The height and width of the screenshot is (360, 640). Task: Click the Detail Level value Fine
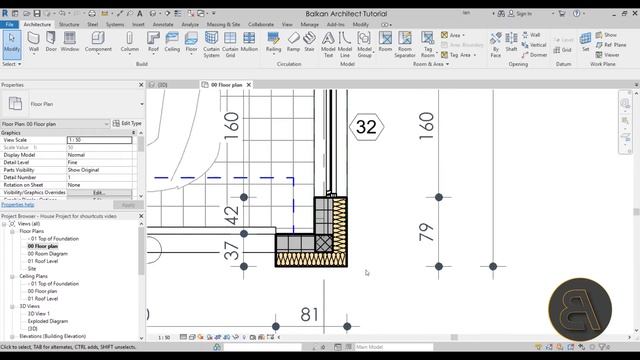(100, 162)
